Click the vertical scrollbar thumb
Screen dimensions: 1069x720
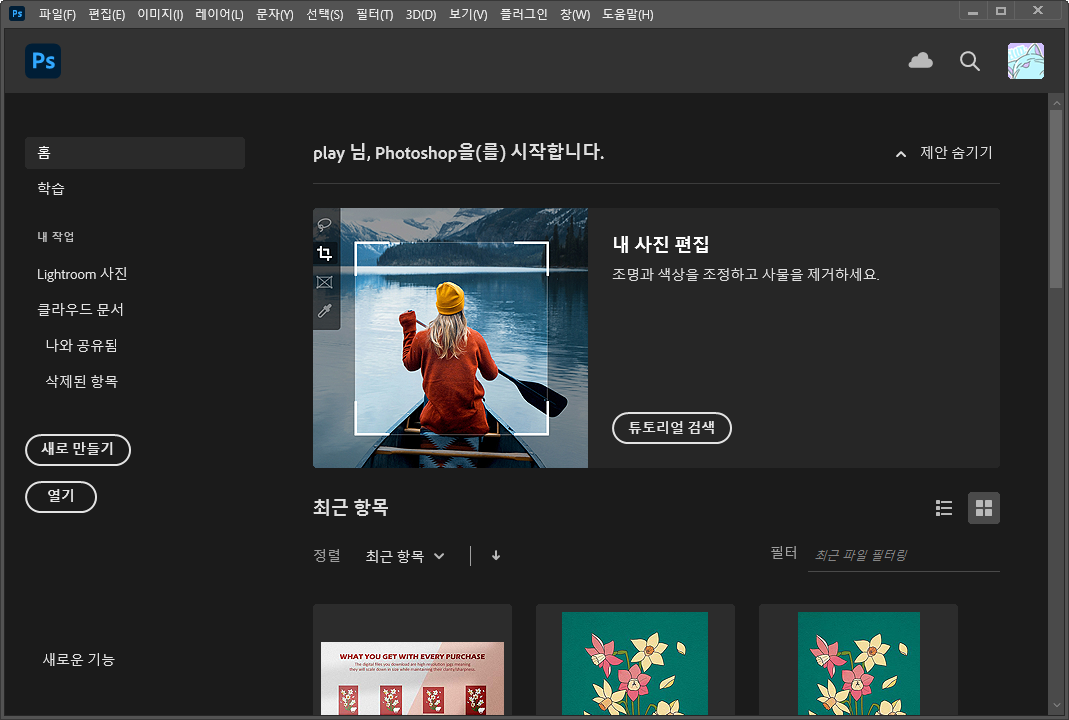click(x=1056, y=199)
